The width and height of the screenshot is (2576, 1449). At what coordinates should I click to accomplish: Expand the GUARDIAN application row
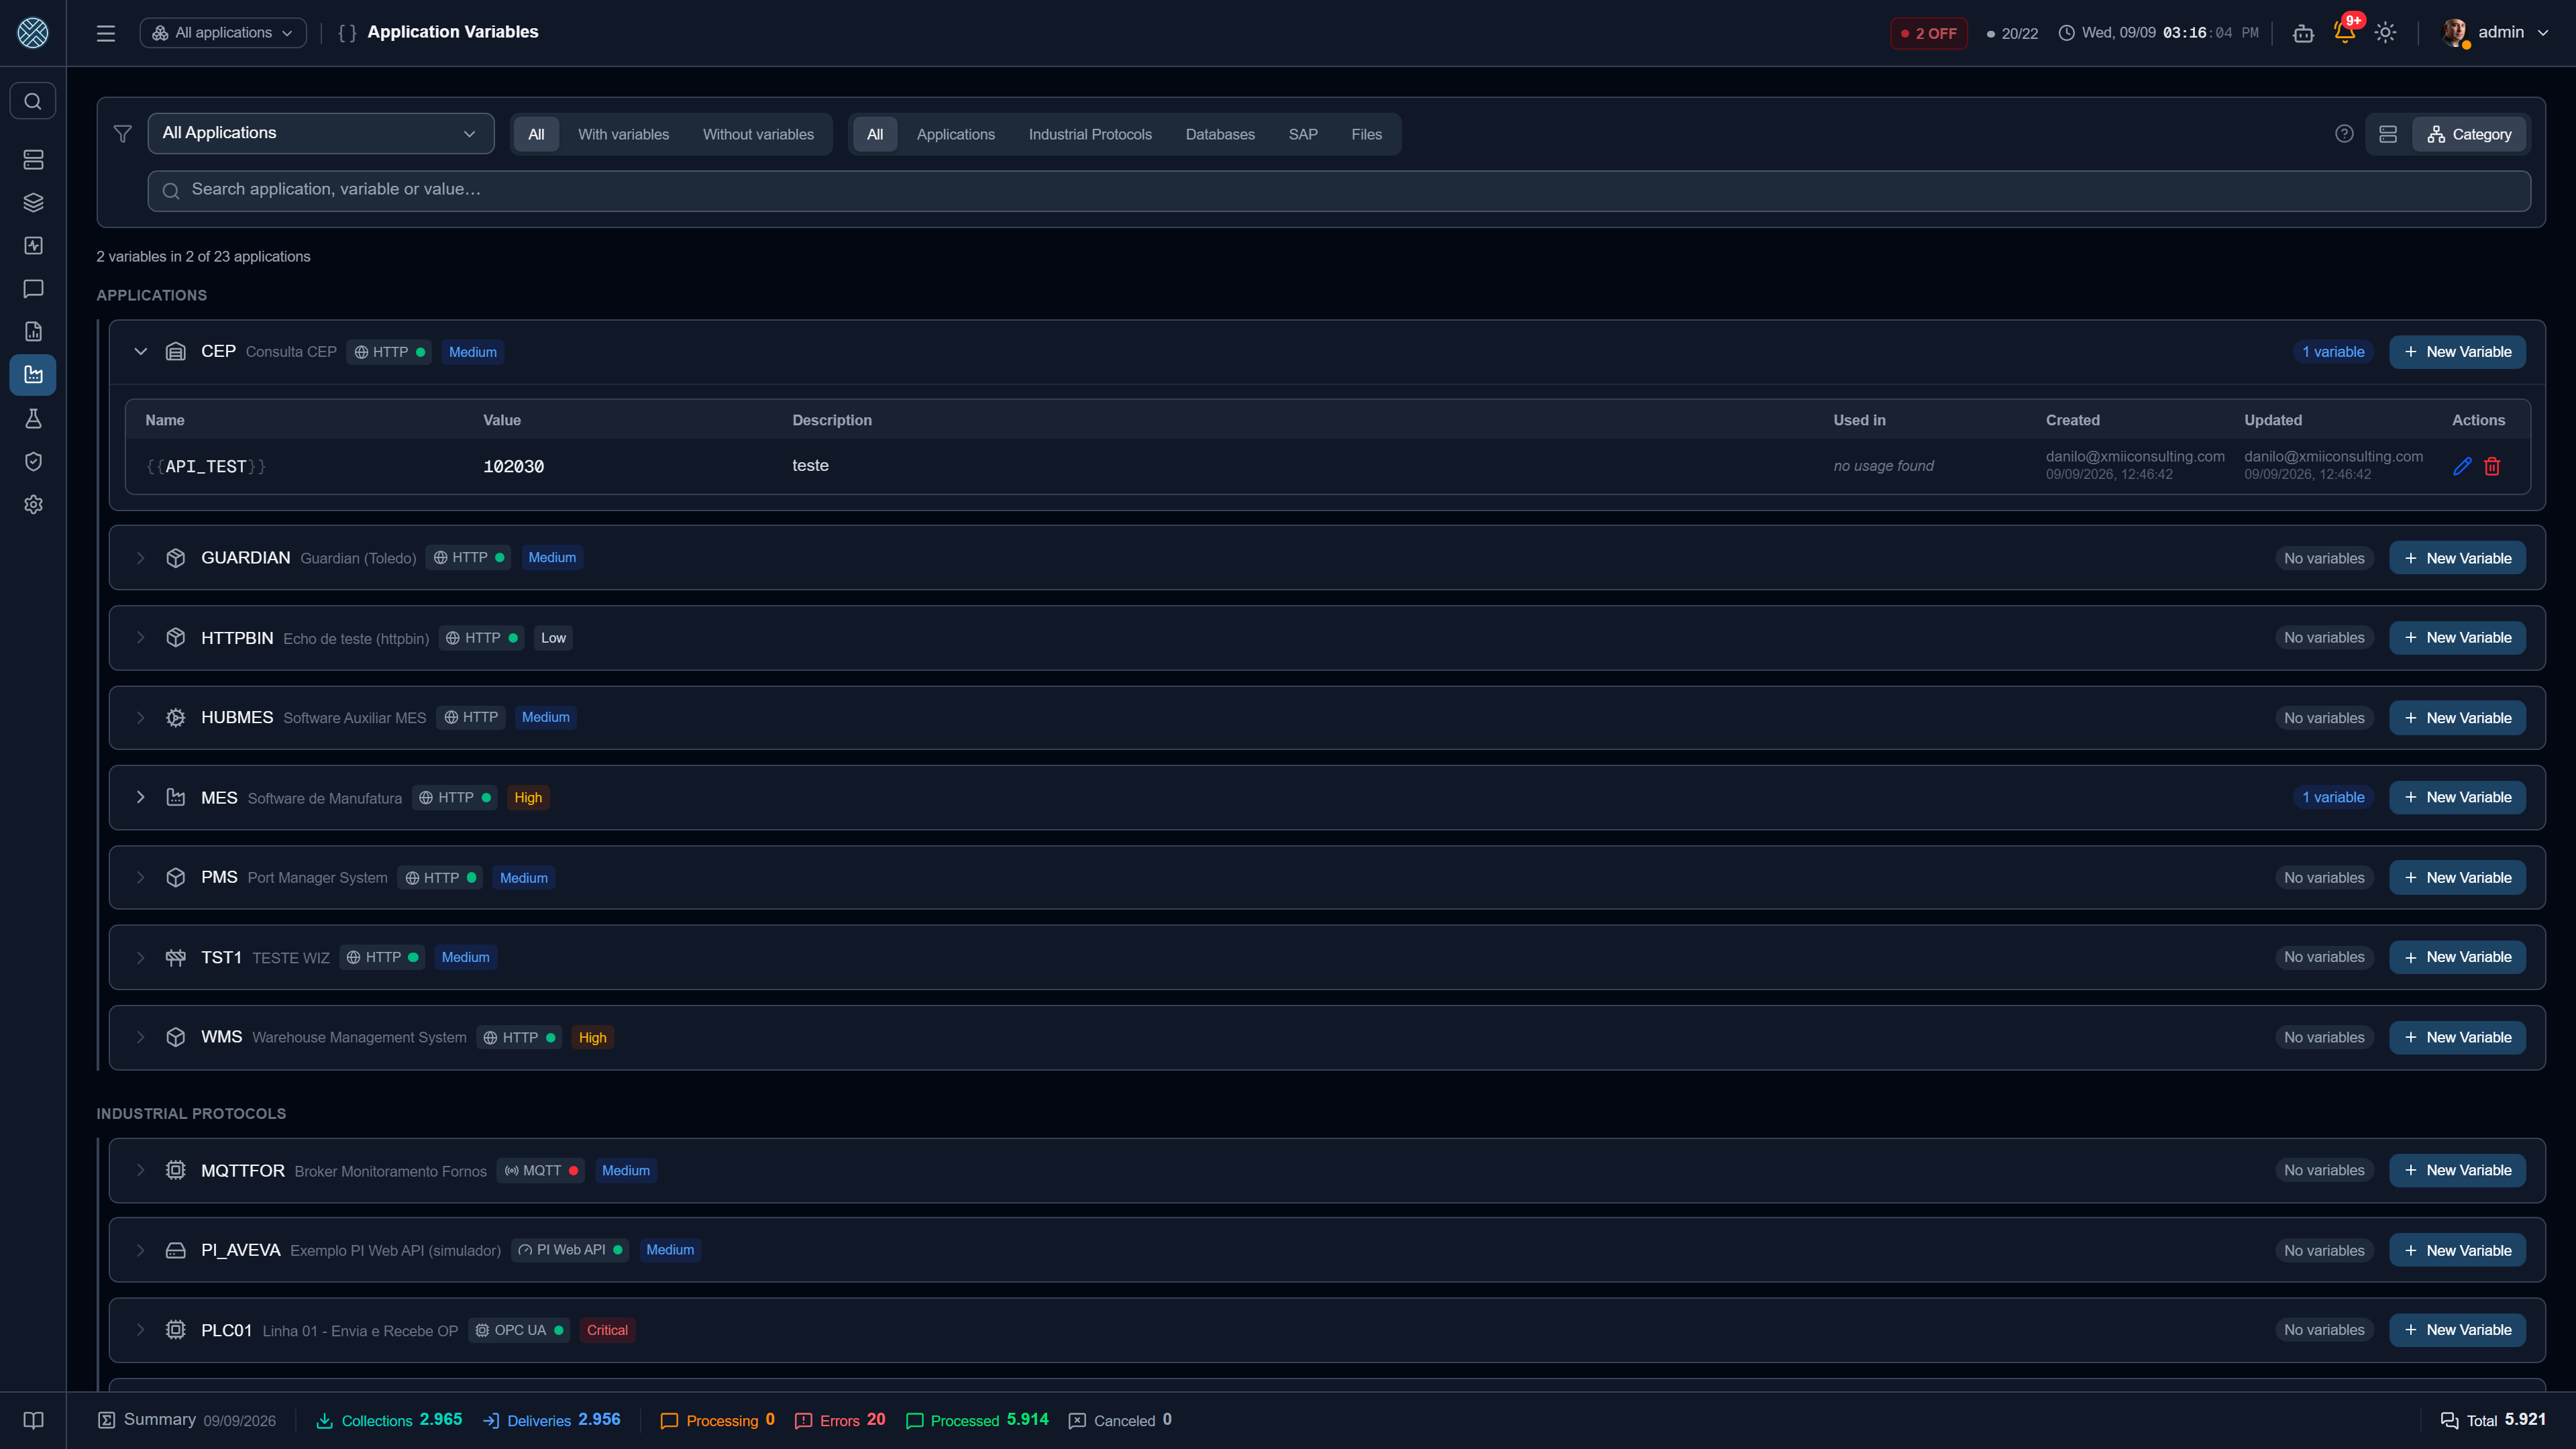tap(141, 558)
